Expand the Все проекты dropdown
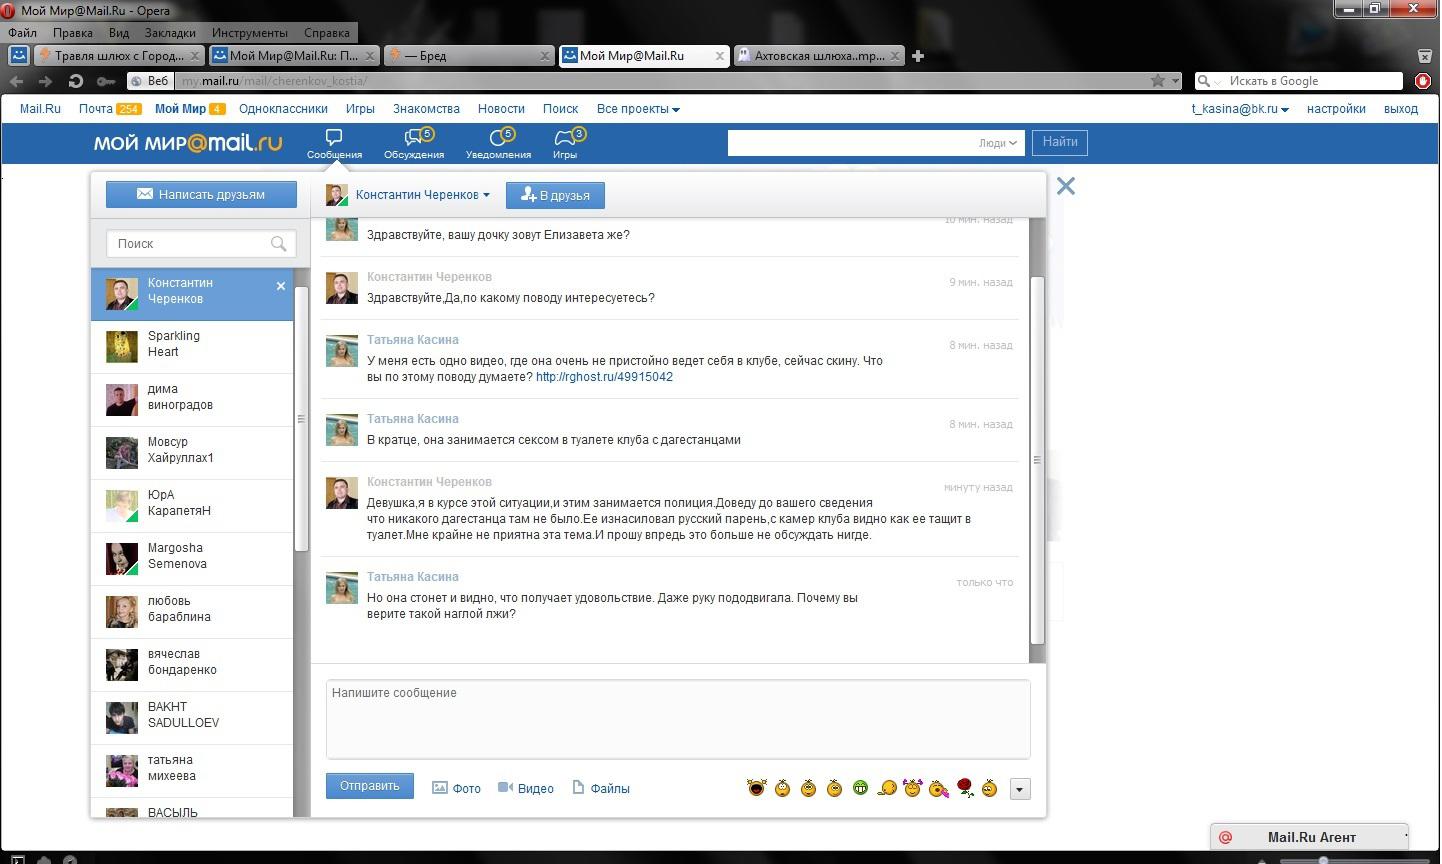 tap(638, 109)
